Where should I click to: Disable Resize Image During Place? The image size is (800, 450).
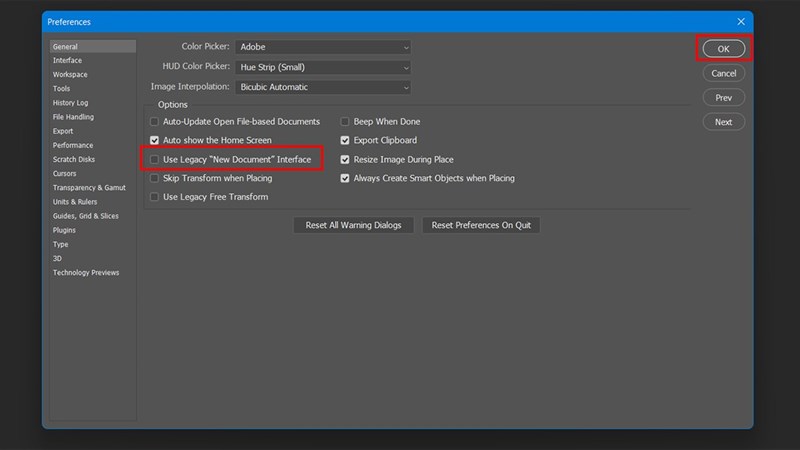[x=345, y=160]
